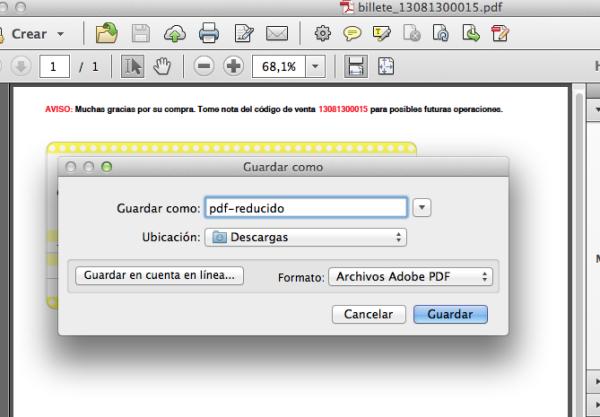Screen dimensions: 600x417
Task: Toggle fit width scrolling mode
Action: coord(356,66)
